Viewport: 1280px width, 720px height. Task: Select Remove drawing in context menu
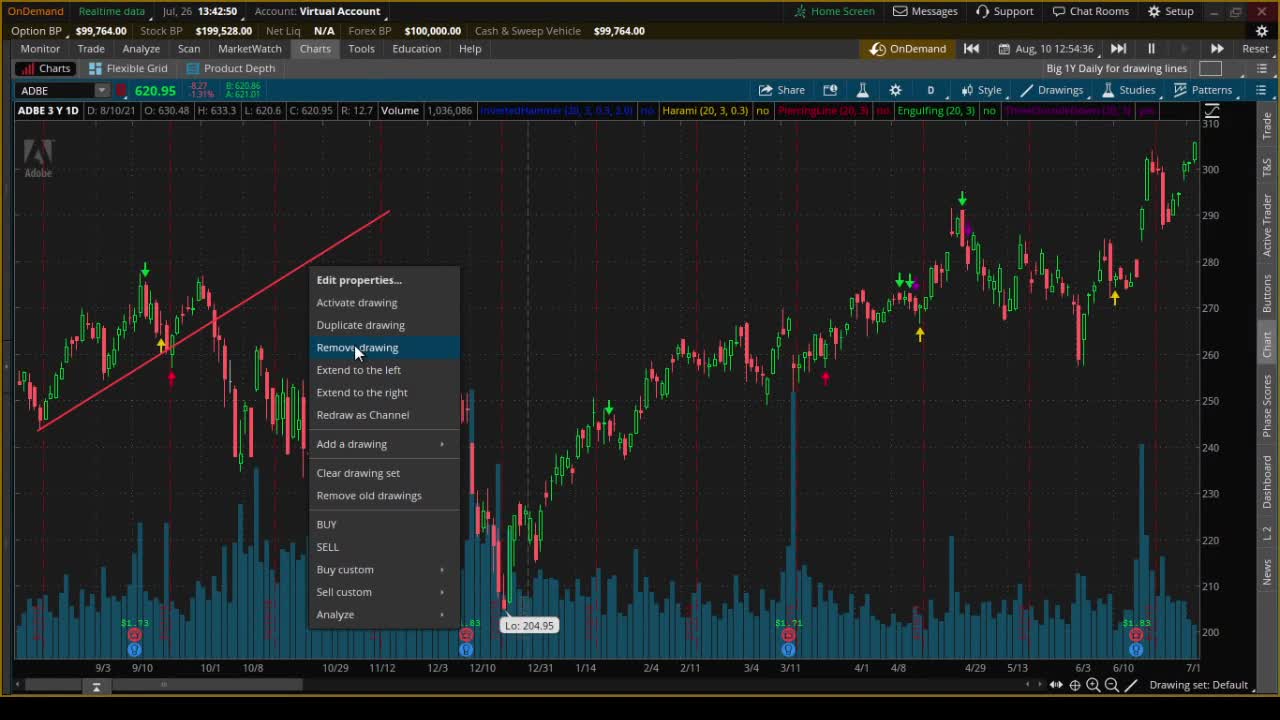384,347
